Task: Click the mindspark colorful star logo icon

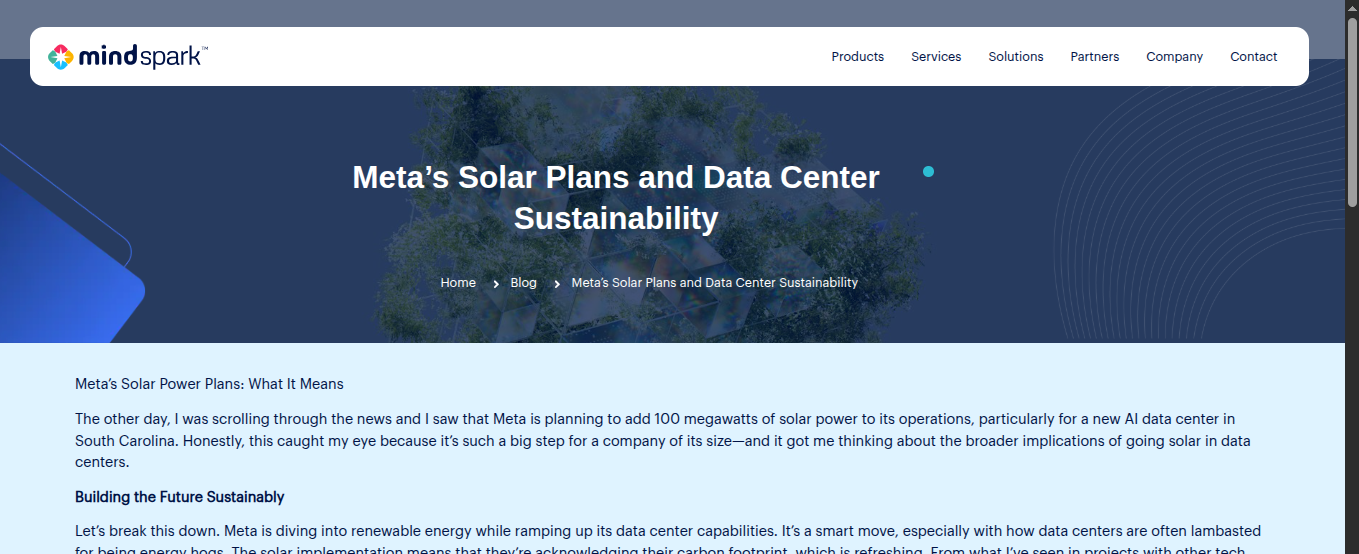Action: coord(61,57)
